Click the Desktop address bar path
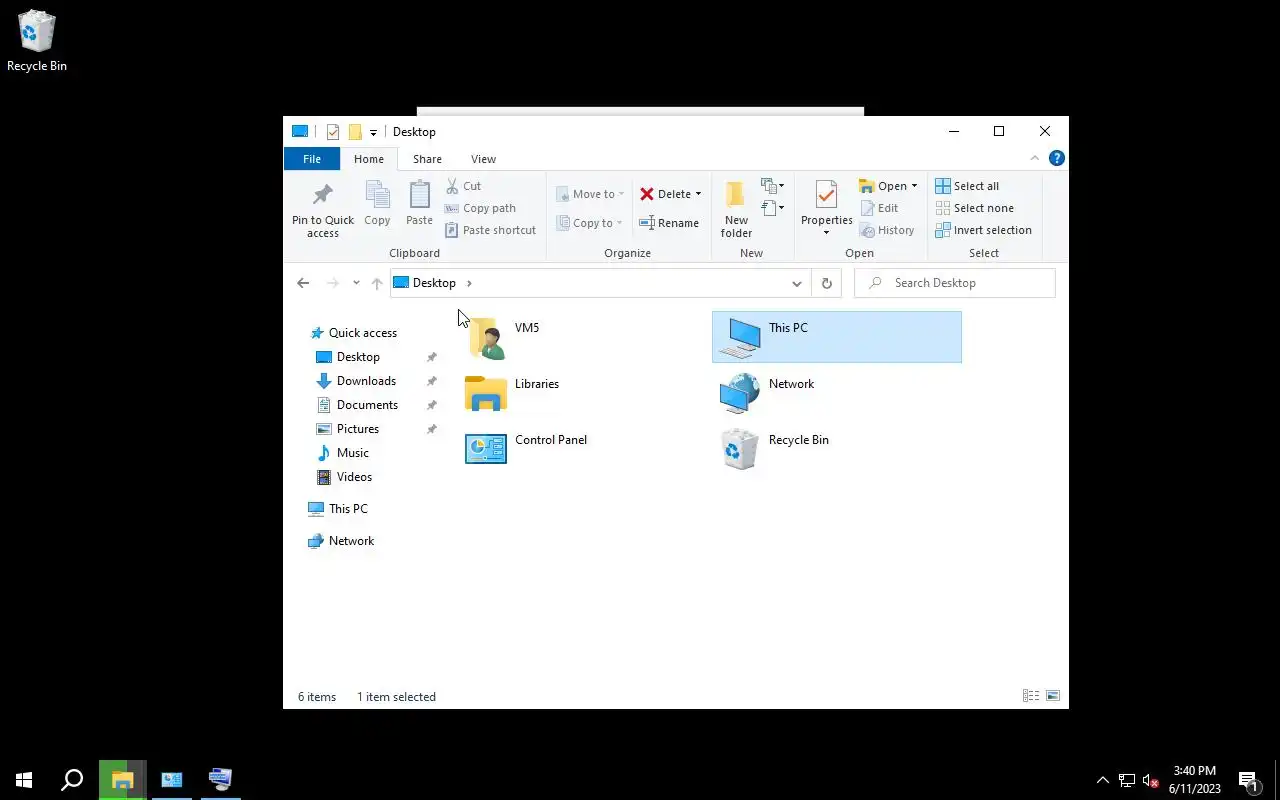The image size is (1280, 800). click(434, 283)
